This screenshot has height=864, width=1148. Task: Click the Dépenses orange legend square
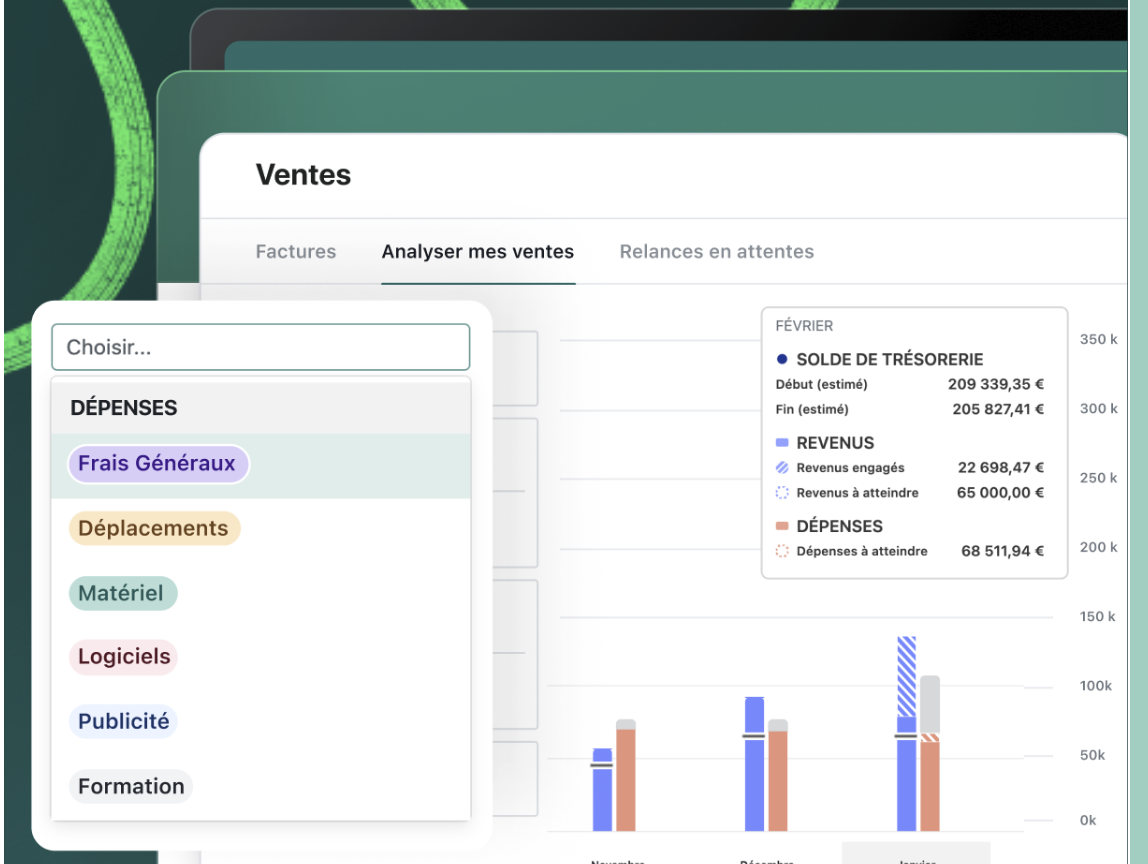[782, 526]
